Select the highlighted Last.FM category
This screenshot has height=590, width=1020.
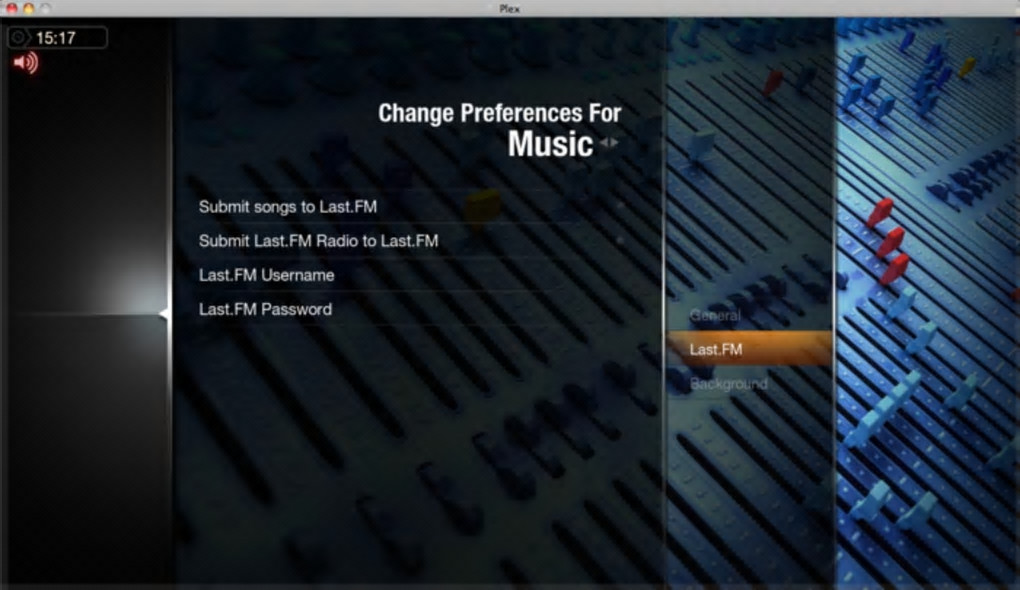click(x=750, y=349)
